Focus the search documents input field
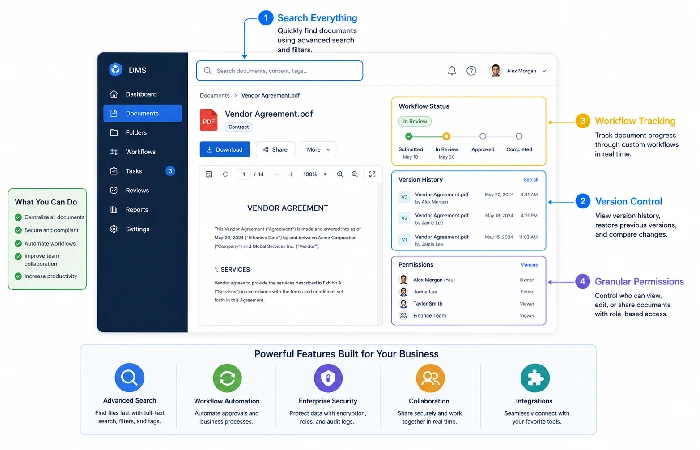 [x=279, y=71]
